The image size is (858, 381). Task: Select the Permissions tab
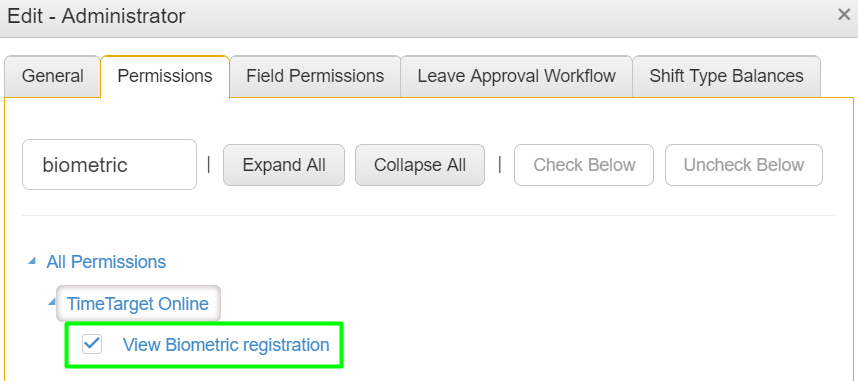pyautogui.click(x=165, y=76)
